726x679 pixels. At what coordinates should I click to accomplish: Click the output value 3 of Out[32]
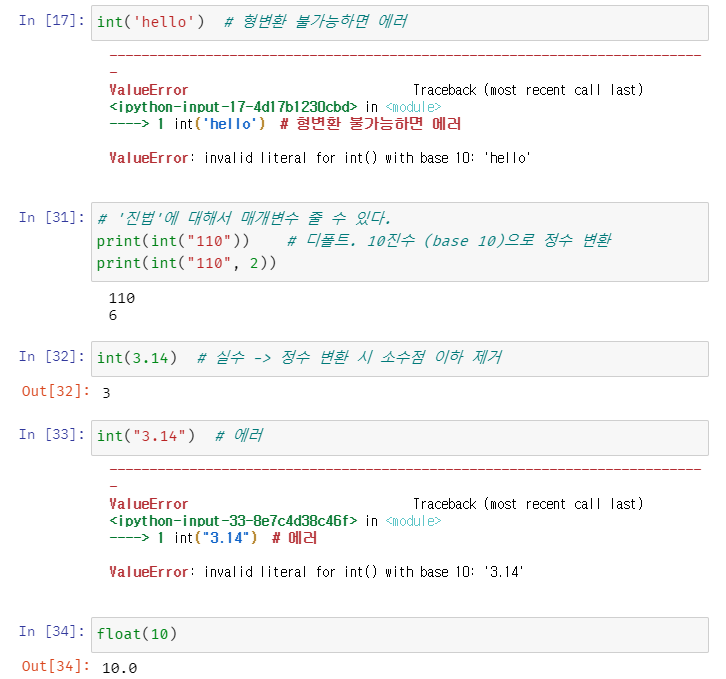tap(106, 393)
